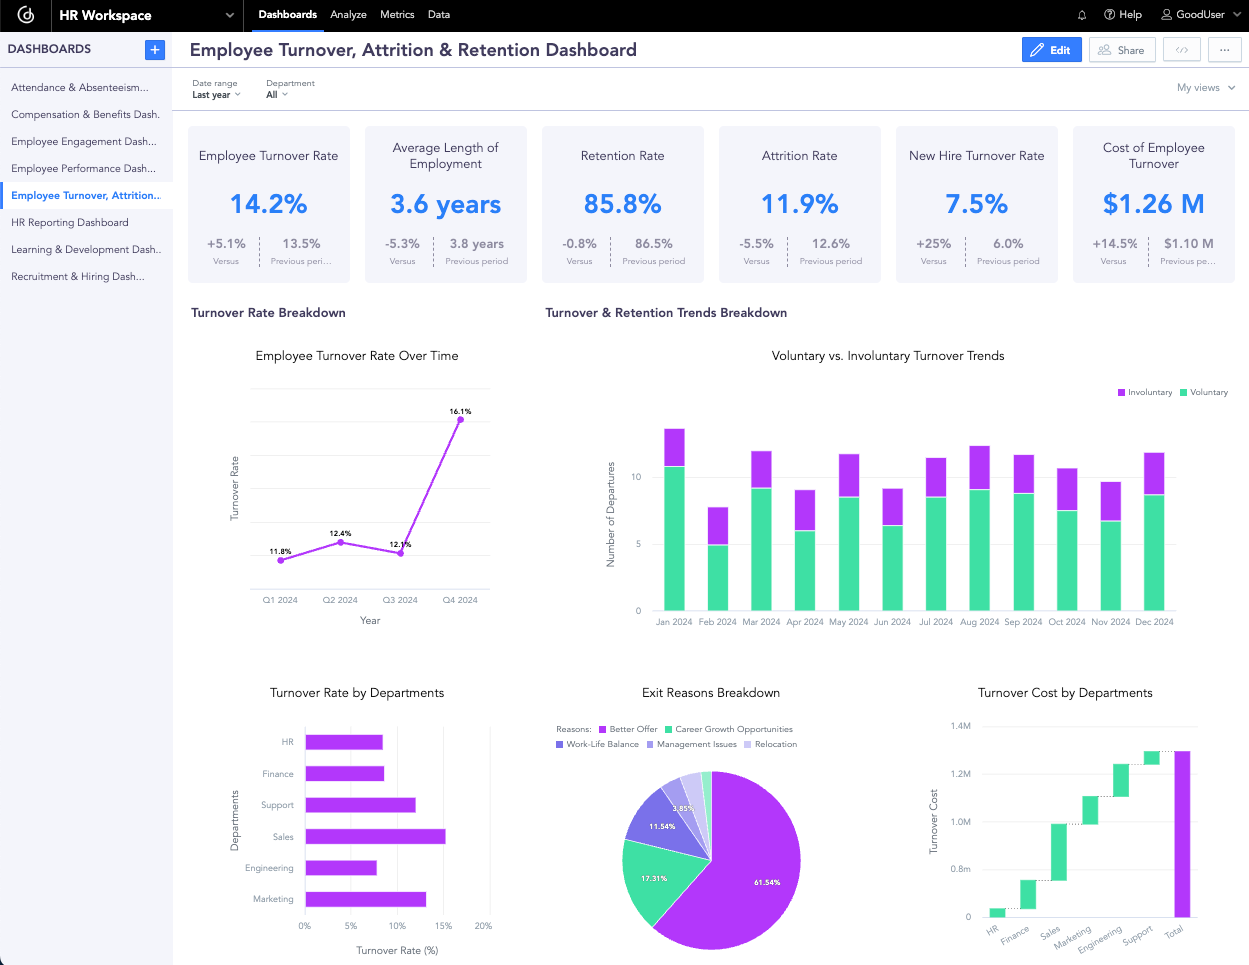Open the Metrics tab

tap(397, 15)
